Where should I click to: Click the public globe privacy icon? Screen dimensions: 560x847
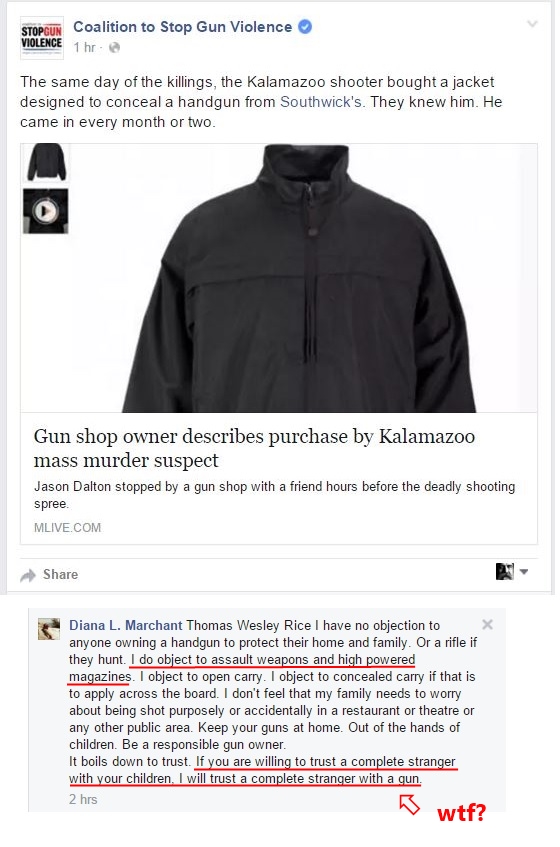114,48
